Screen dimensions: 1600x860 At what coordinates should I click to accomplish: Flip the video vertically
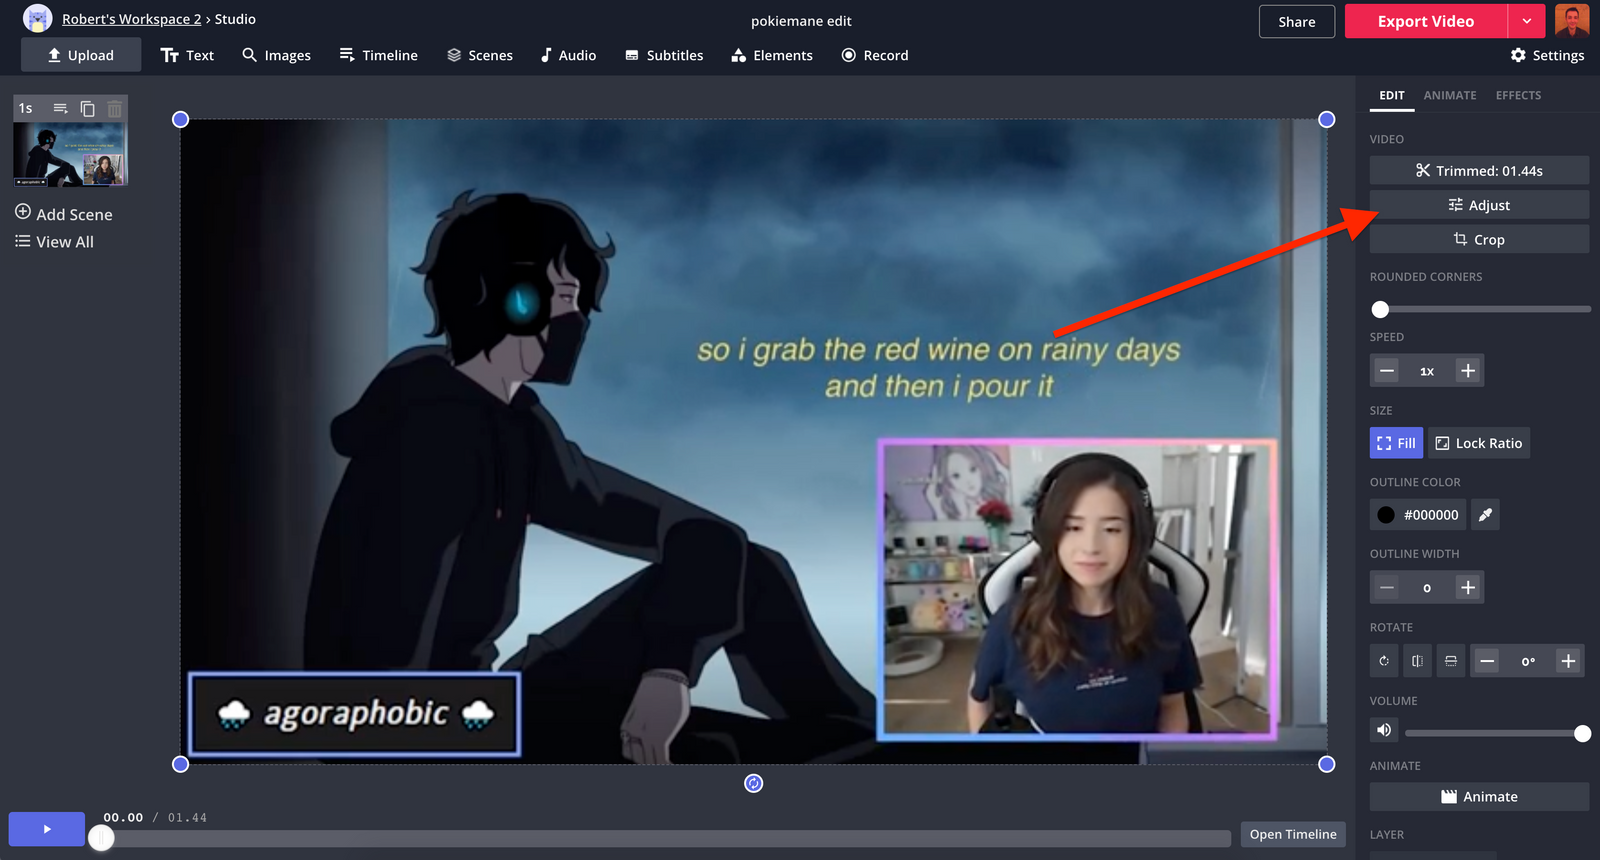(1450, 661)
